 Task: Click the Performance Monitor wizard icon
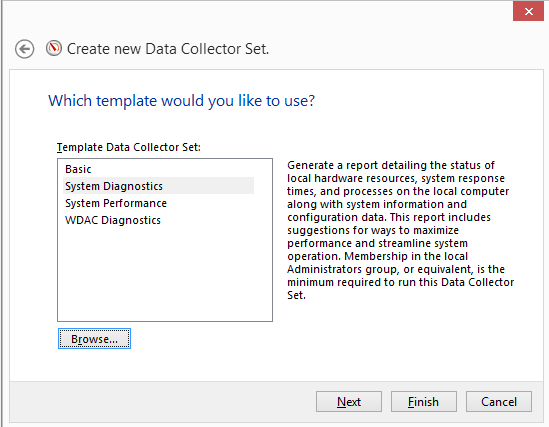pyautogui.click(x=54, y=48)
